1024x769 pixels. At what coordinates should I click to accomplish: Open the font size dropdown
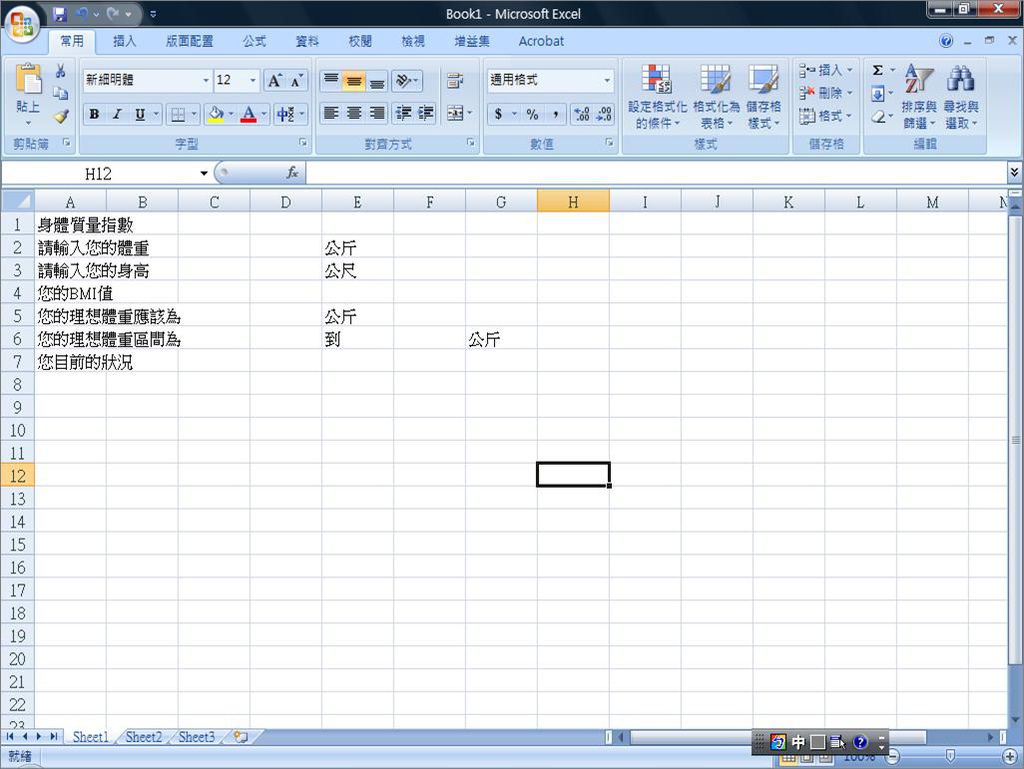[x=253, y=80]
